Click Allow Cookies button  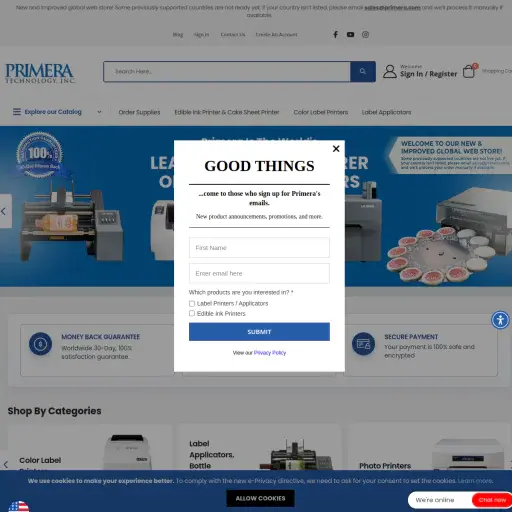pyautogui.click(x=260, y=498)
